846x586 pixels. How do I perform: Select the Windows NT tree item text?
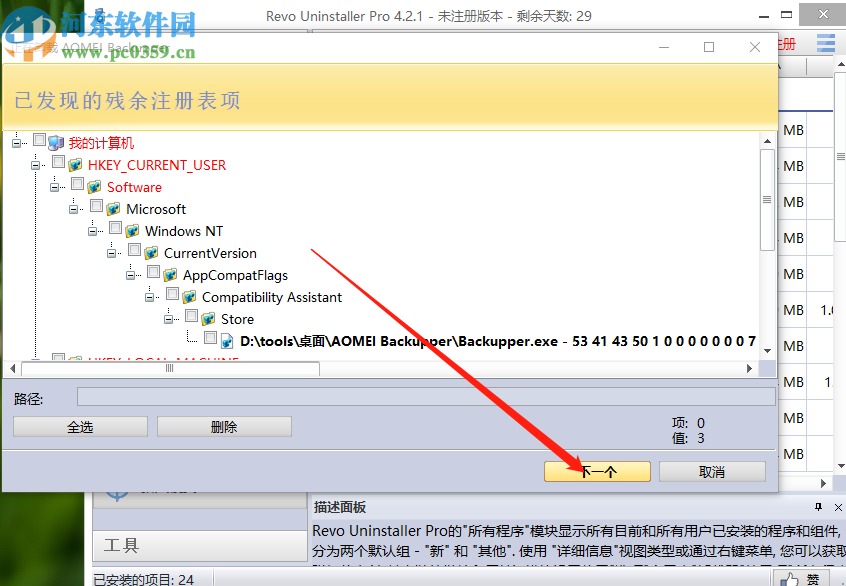pos(184,231)
